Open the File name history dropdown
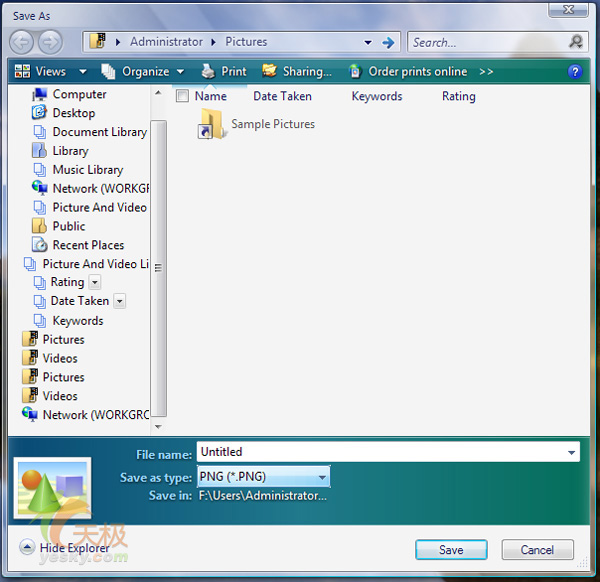The width and height of the screenshot is (600, 582). [571, 452]
